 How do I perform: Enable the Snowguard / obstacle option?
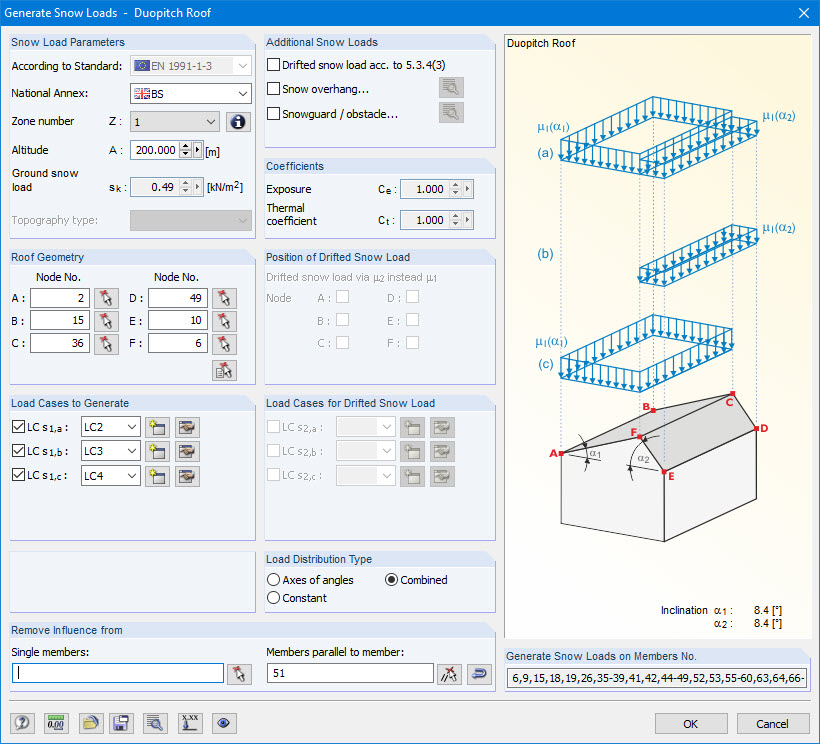273,113
